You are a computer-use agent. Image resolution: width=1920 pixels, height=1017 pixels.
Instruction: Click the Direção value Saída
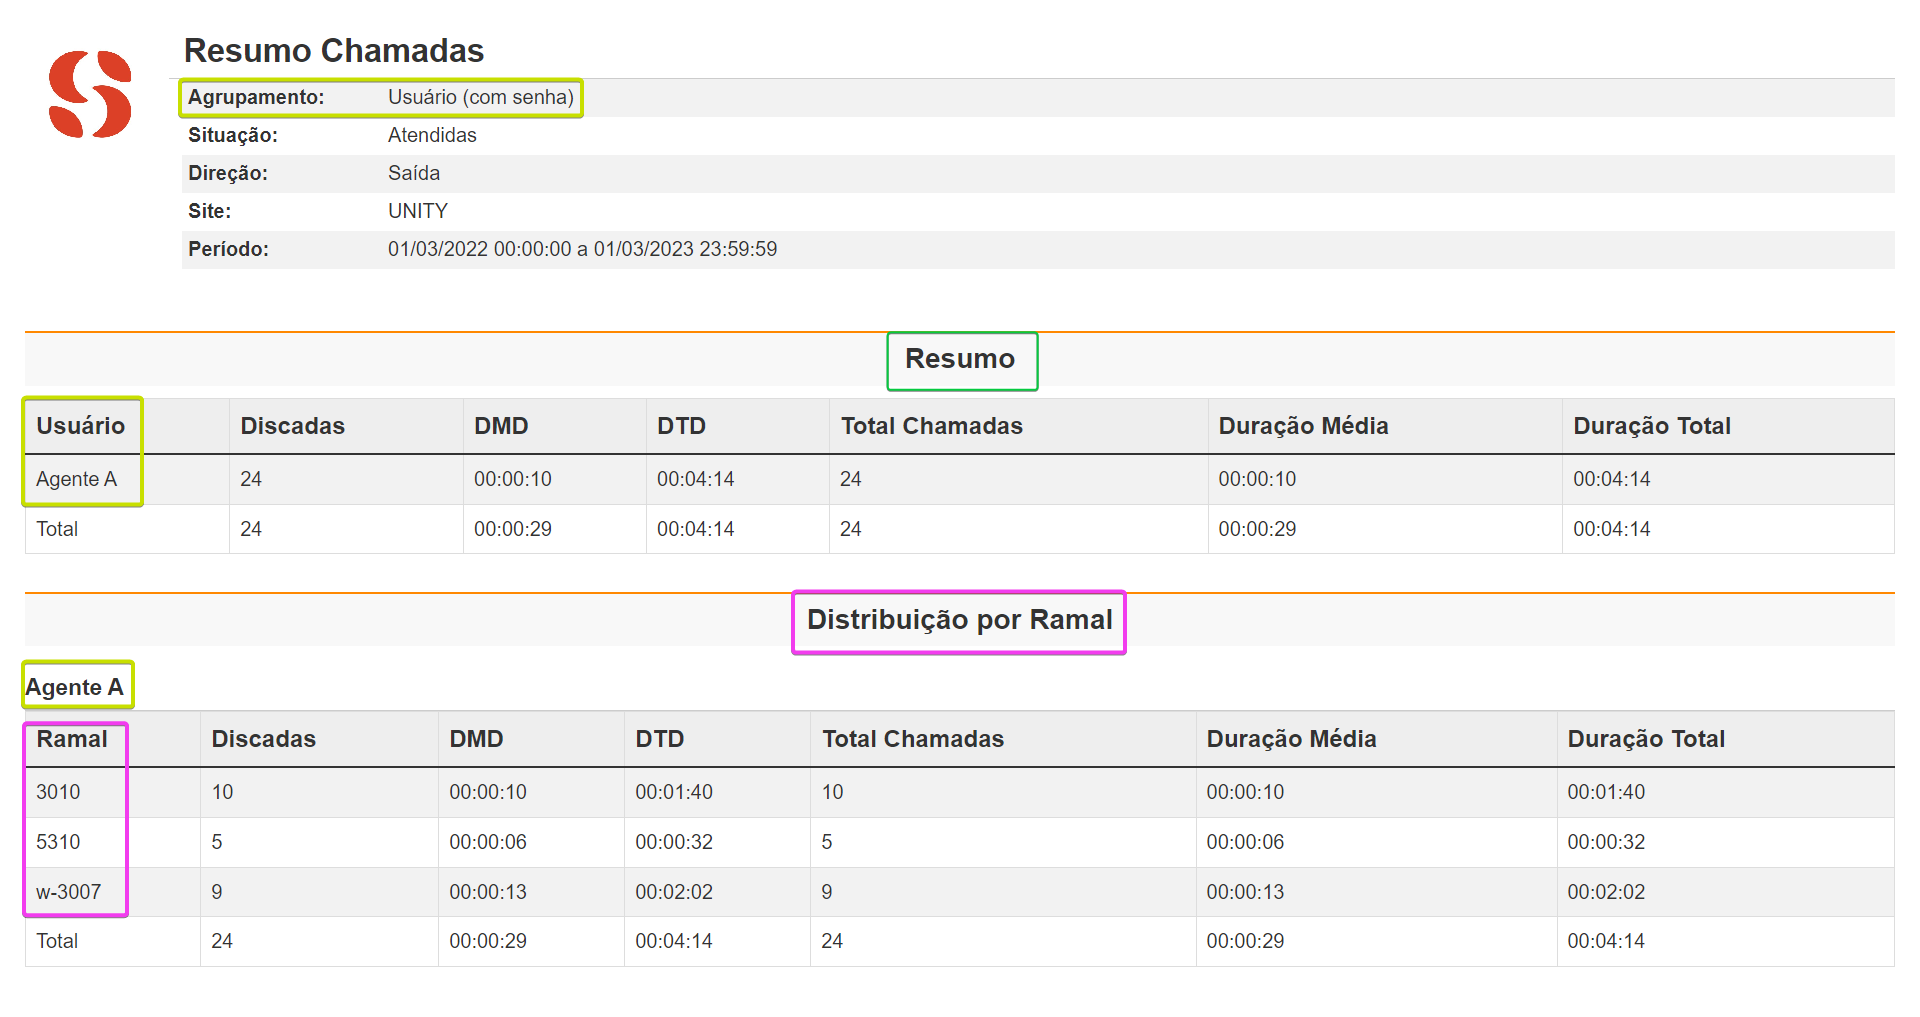pyautogui.click(x=413, y=173)
